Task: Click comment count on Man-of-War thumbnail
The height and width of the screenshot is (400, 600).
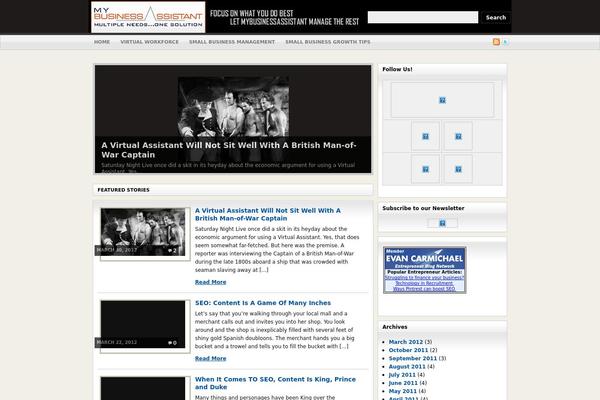Action: point(172,251)
